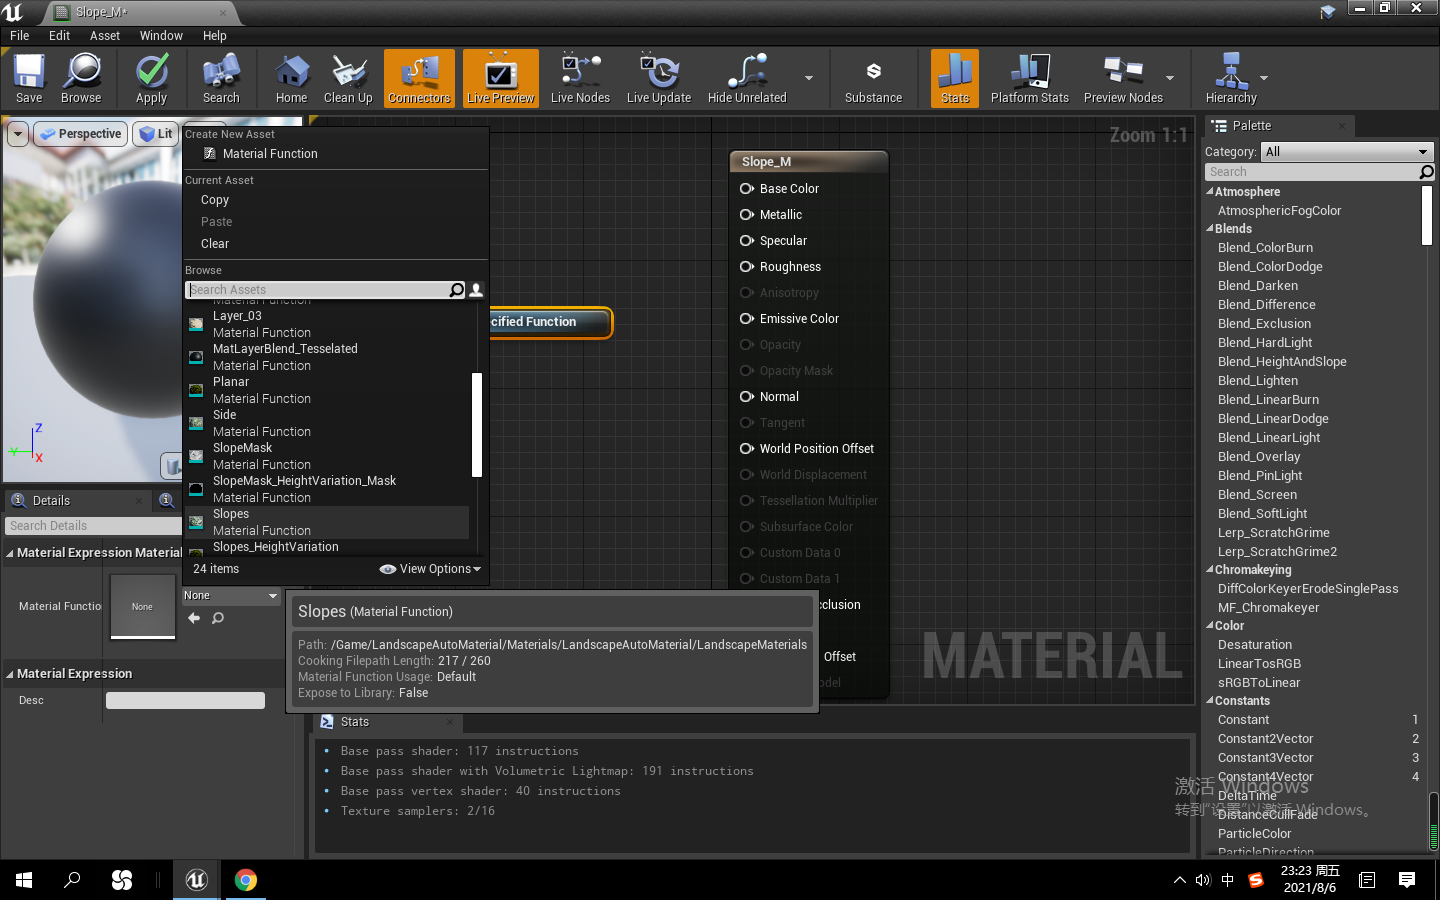Apply the material changes
1440x900 pixels.
click(x=151, y=78)
